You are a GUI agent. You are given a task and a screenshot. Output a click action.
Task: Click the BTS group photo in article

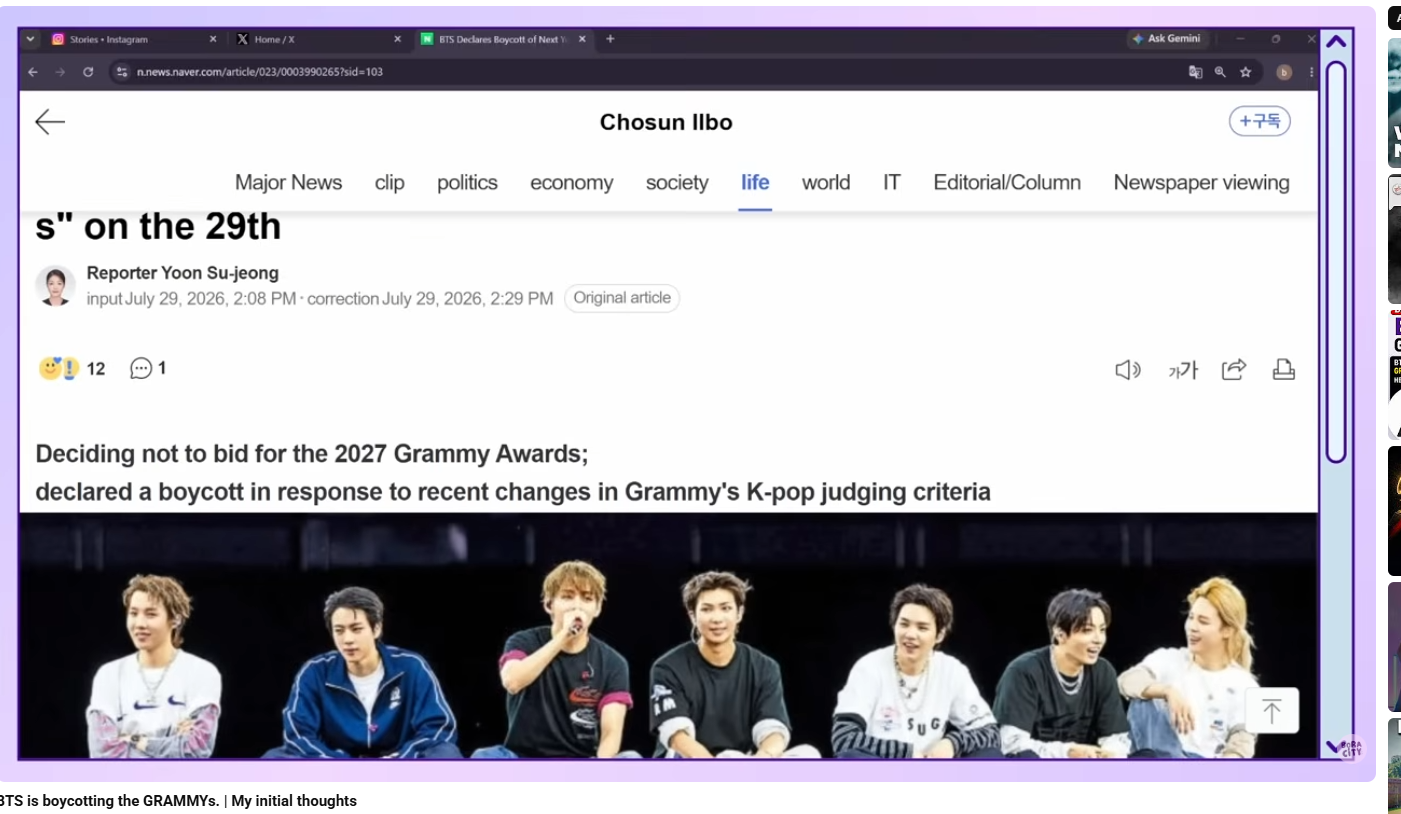point(668,636)
